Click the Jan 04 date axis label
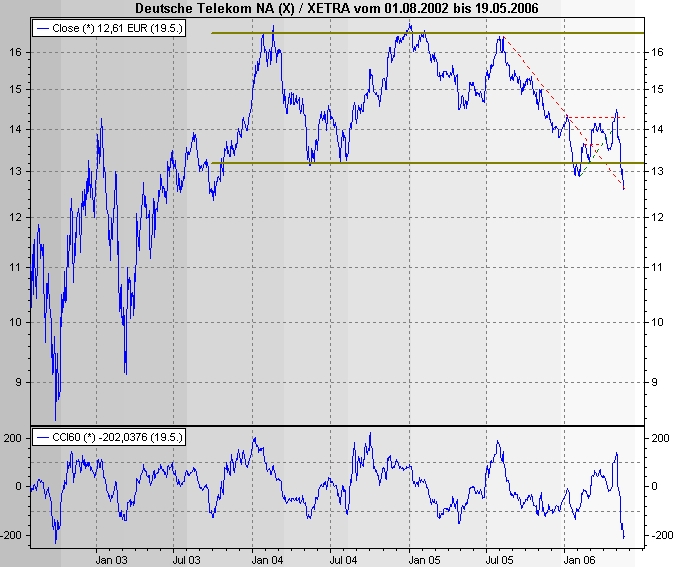The height and width of the screenshot is (568, 674). point(267,559)
